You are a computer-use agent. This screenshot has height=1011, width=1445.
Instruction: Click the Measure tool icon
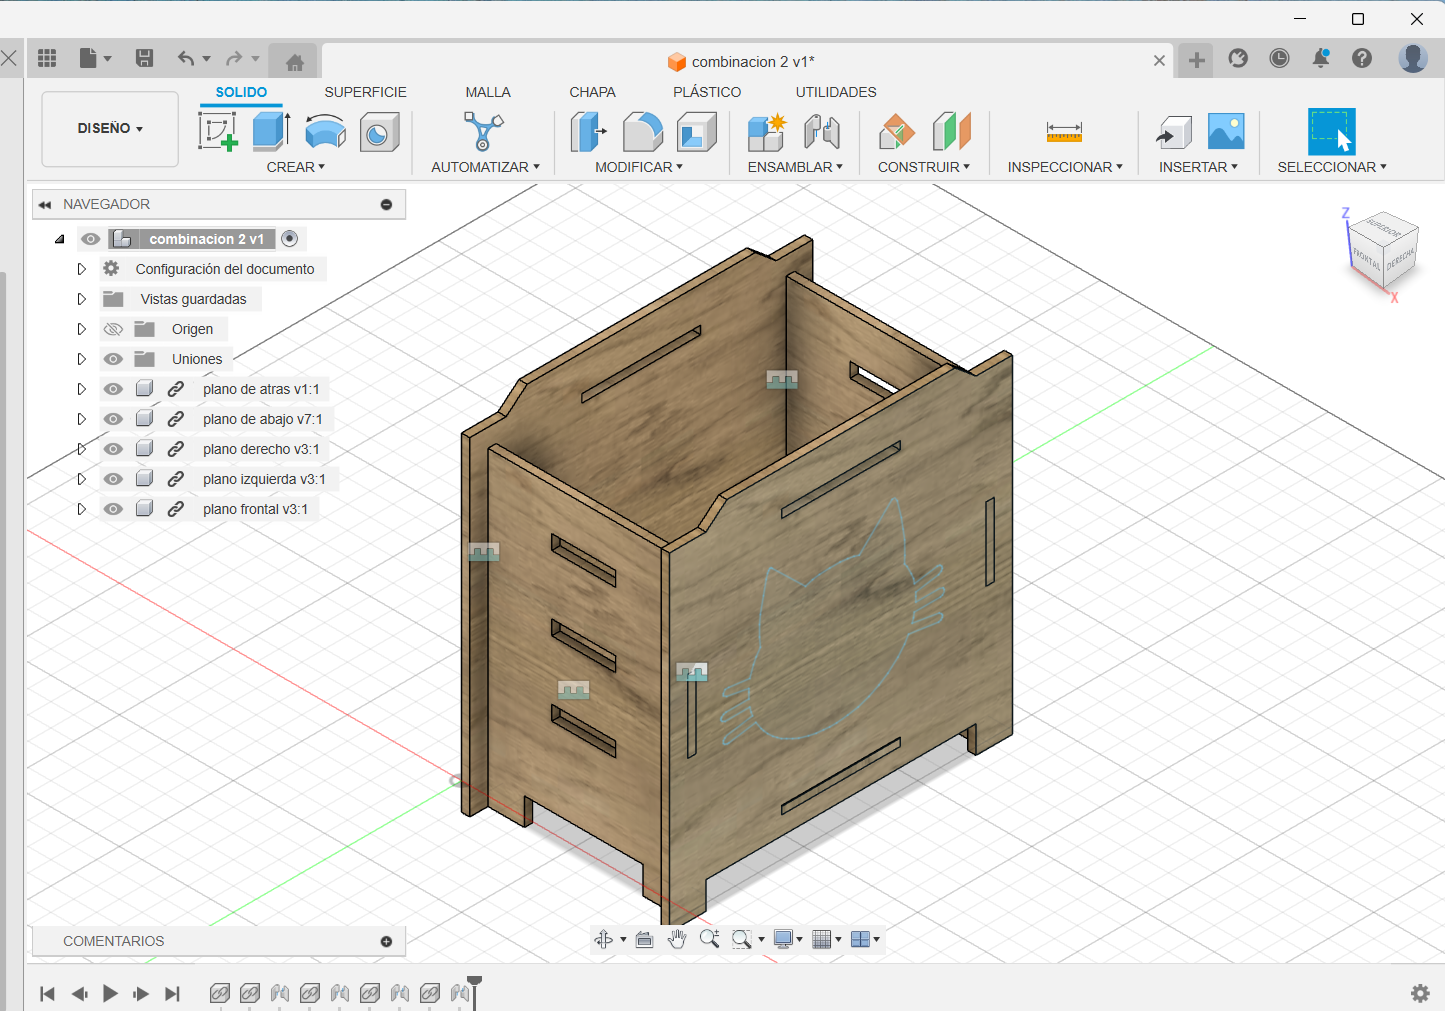click(1064, 131)
